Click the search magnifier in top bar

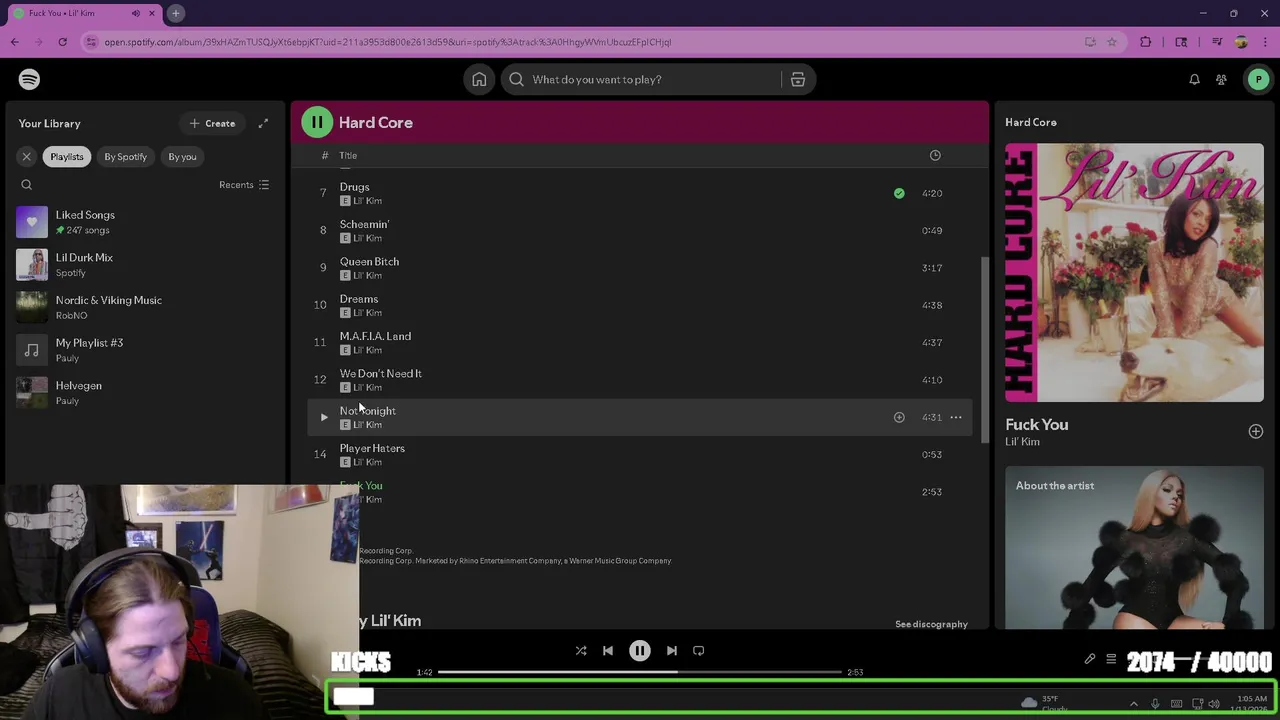pos(516,80)
